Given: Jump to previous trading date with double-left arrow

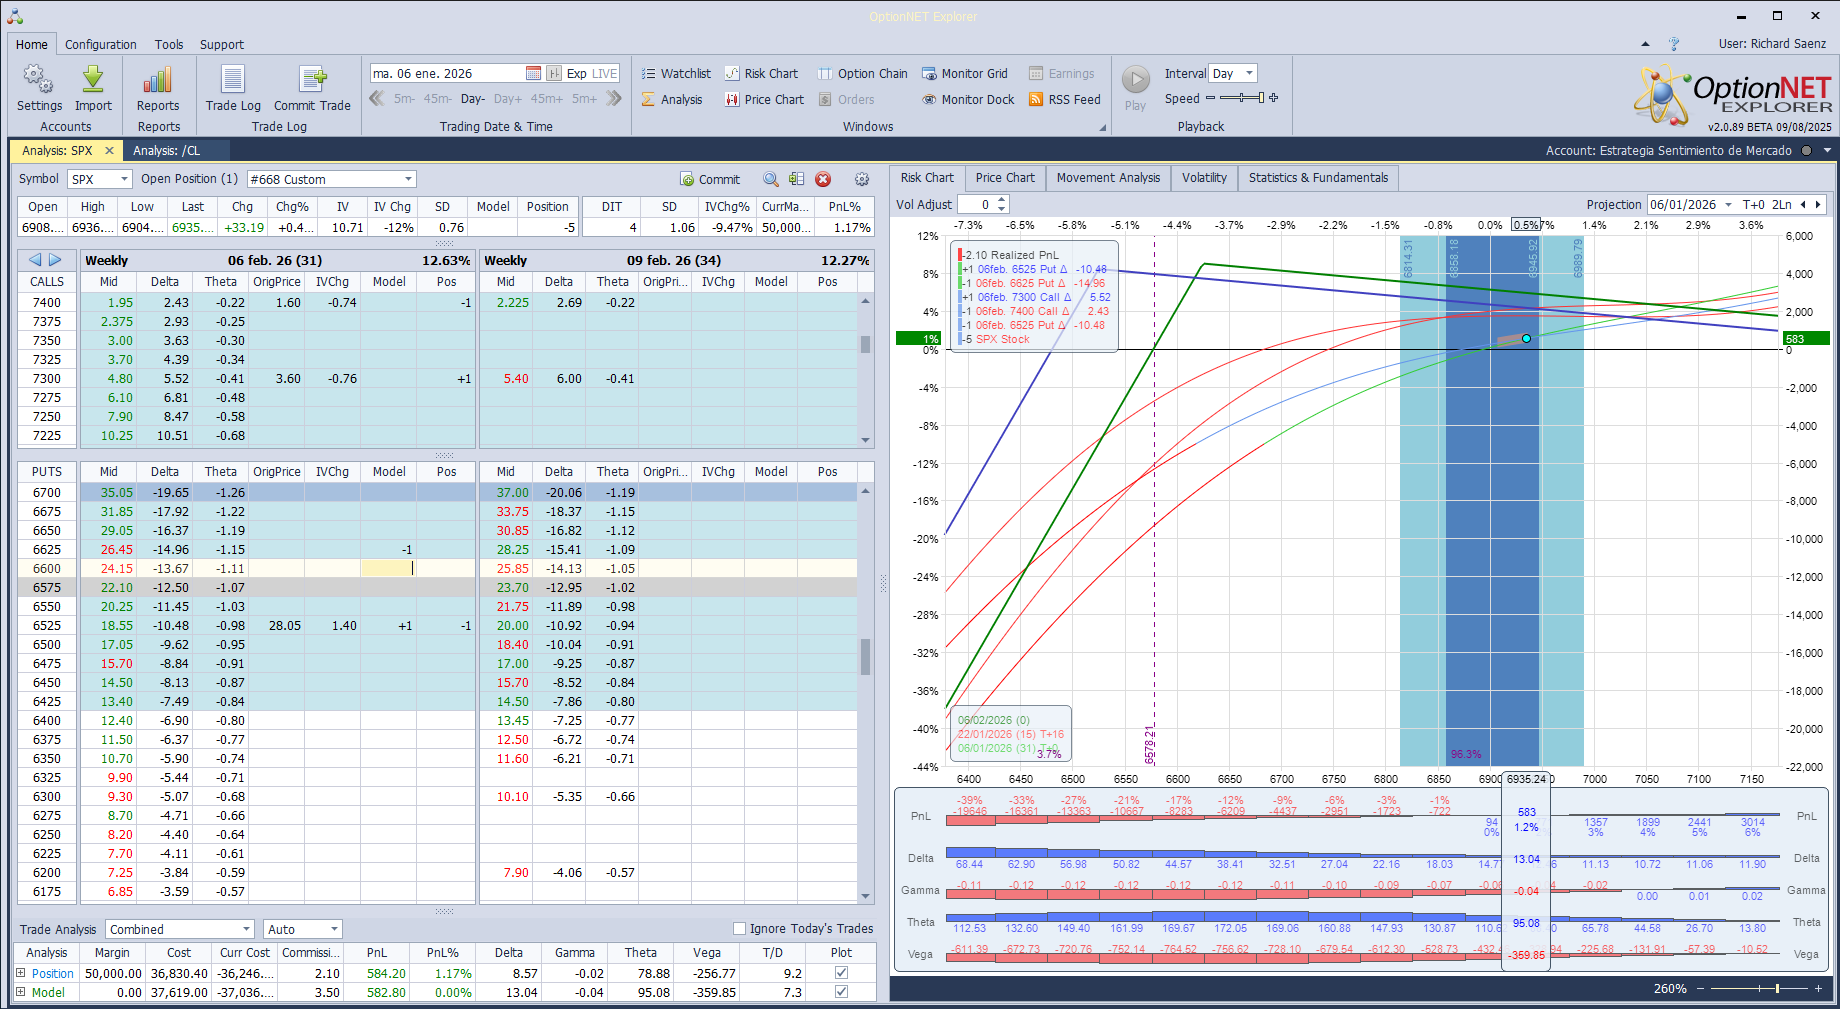Looking at the screenshot, I should pyautogui.click(x=377, y=98).
